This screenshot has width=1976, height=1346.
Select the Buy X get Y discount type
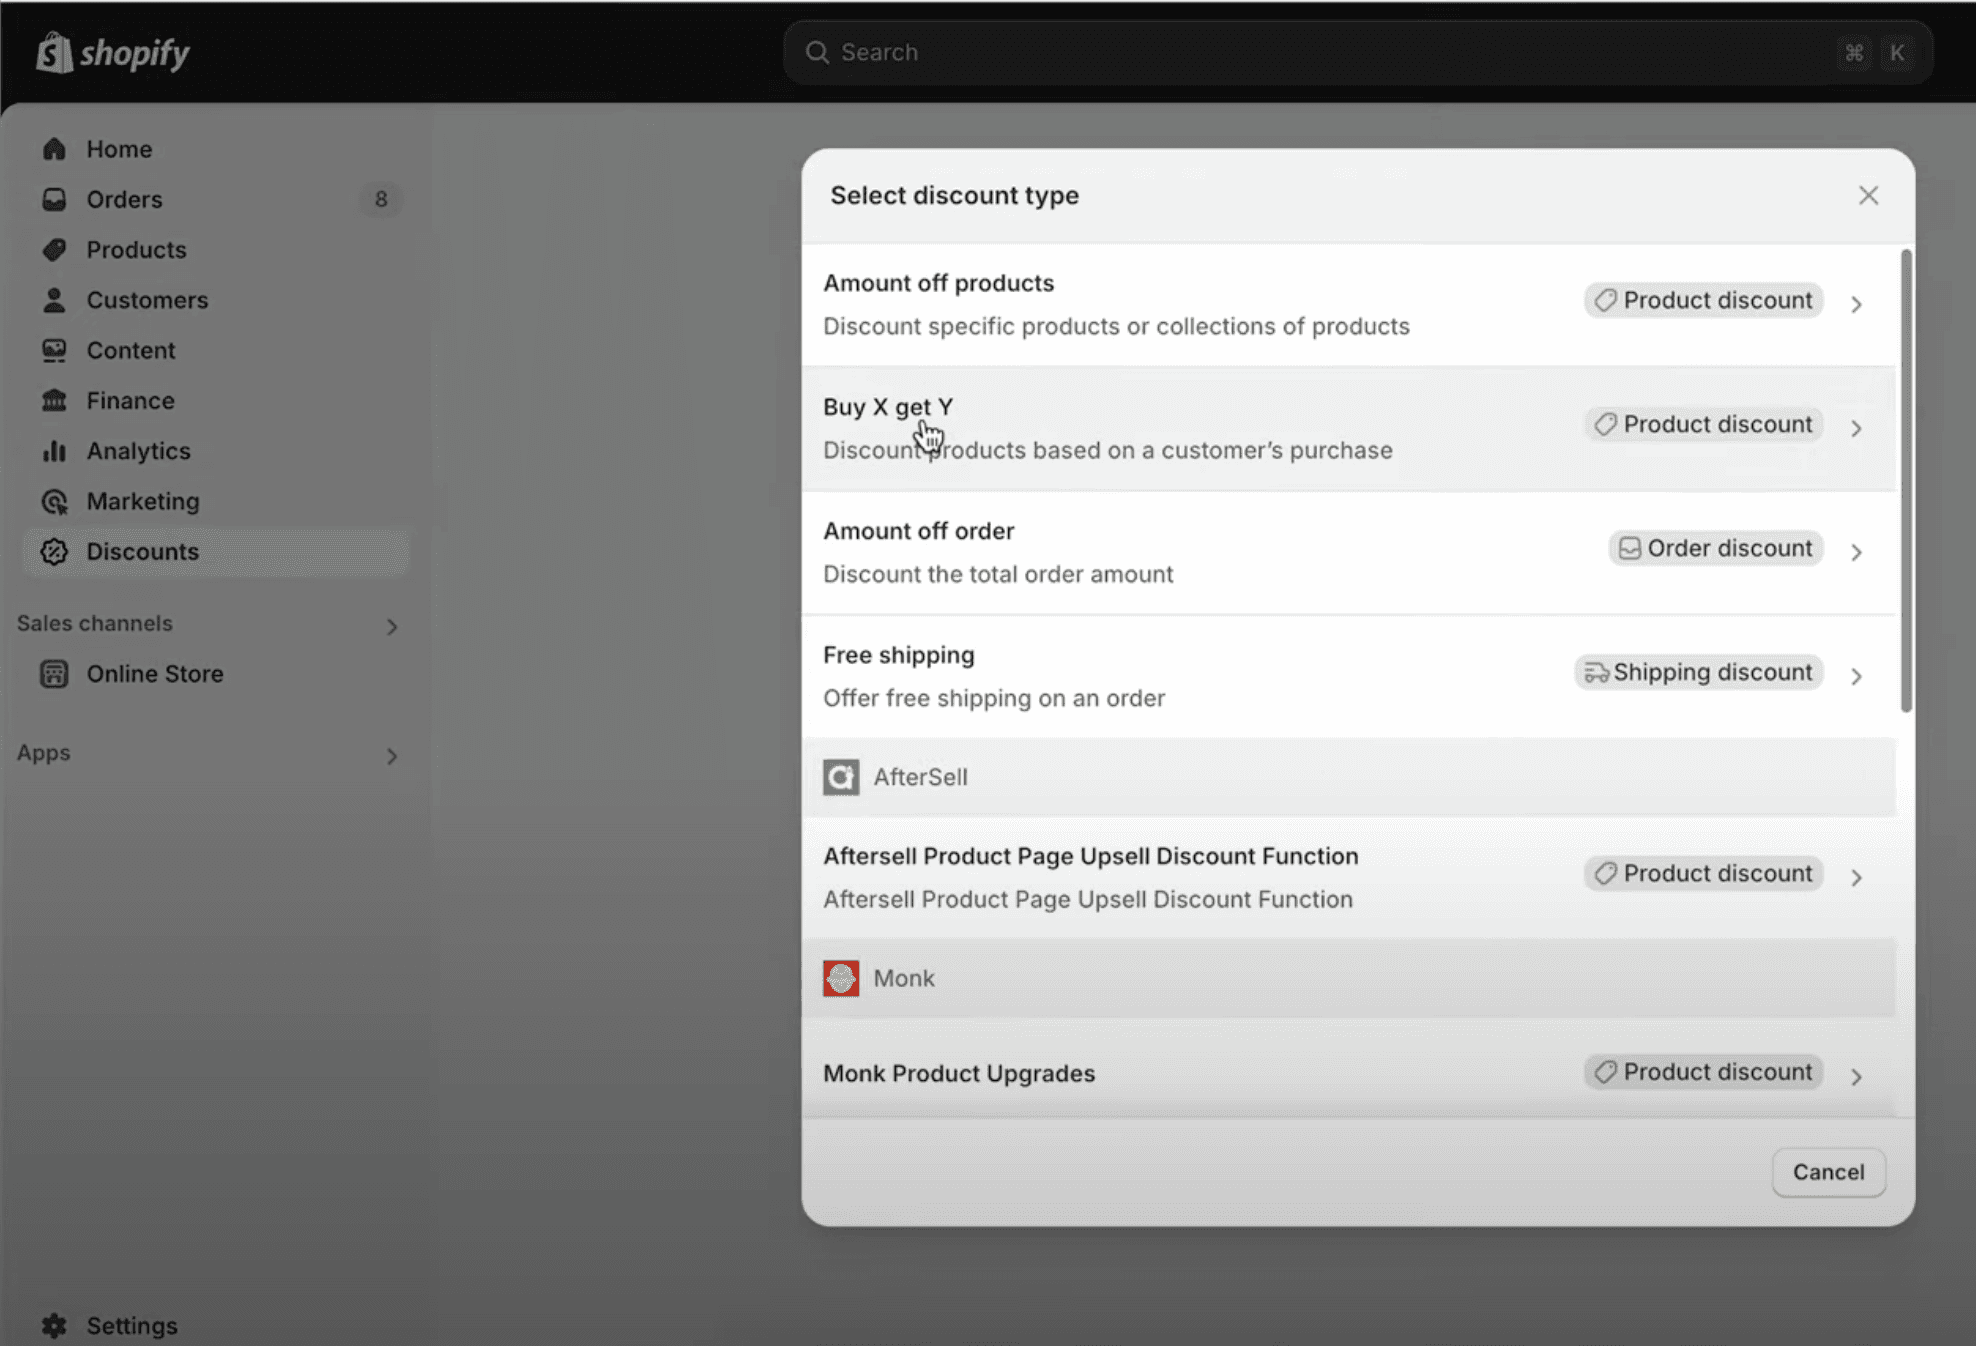click(x=1349, y=428)
